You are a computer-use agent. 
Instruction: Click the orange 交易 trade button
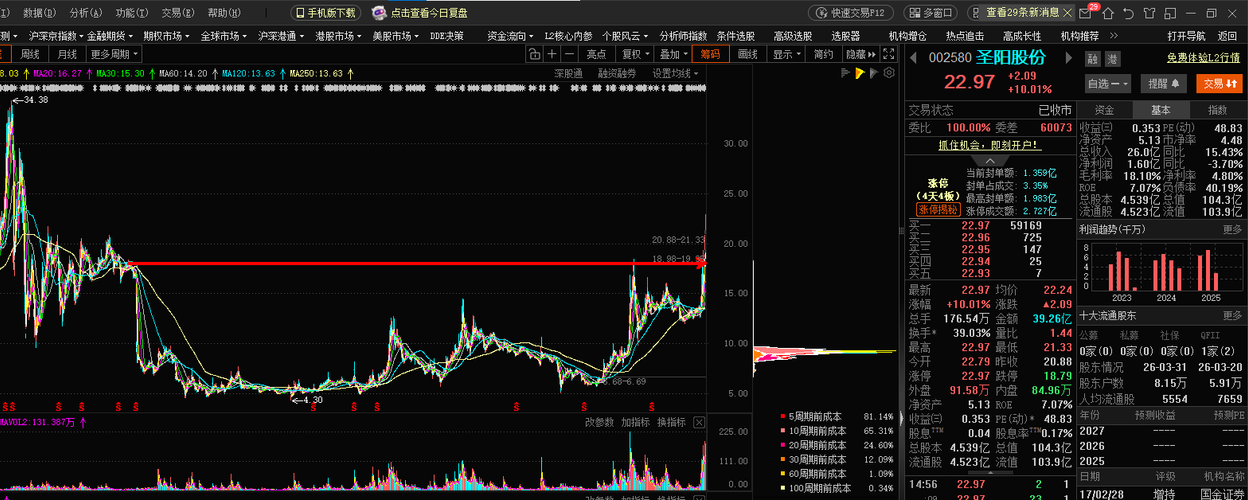click(1219, 84)
